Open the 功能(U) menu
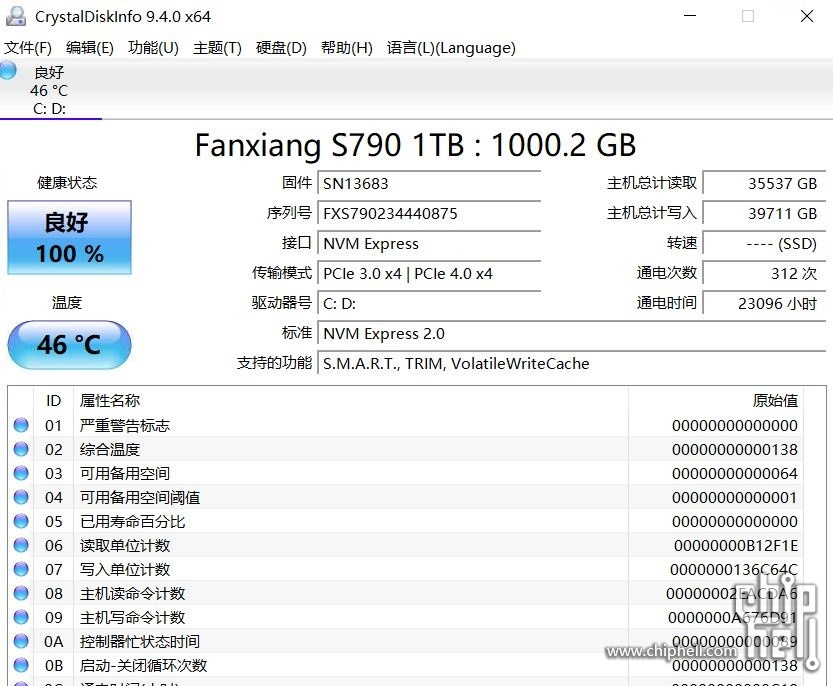833x686 pixels. tap(153, 48)
